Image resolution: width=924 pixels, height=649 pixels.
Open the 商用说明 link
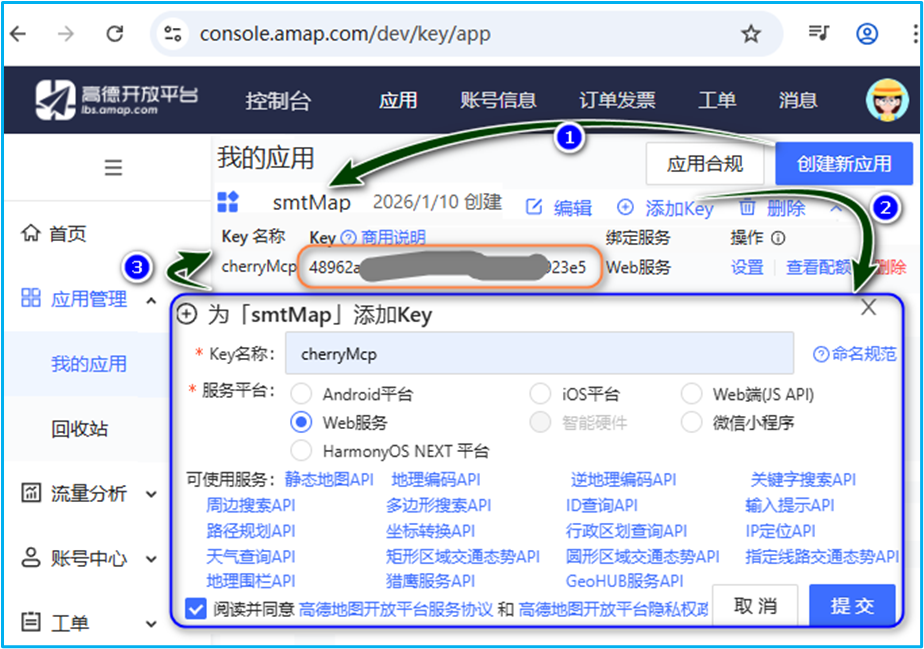393,238
